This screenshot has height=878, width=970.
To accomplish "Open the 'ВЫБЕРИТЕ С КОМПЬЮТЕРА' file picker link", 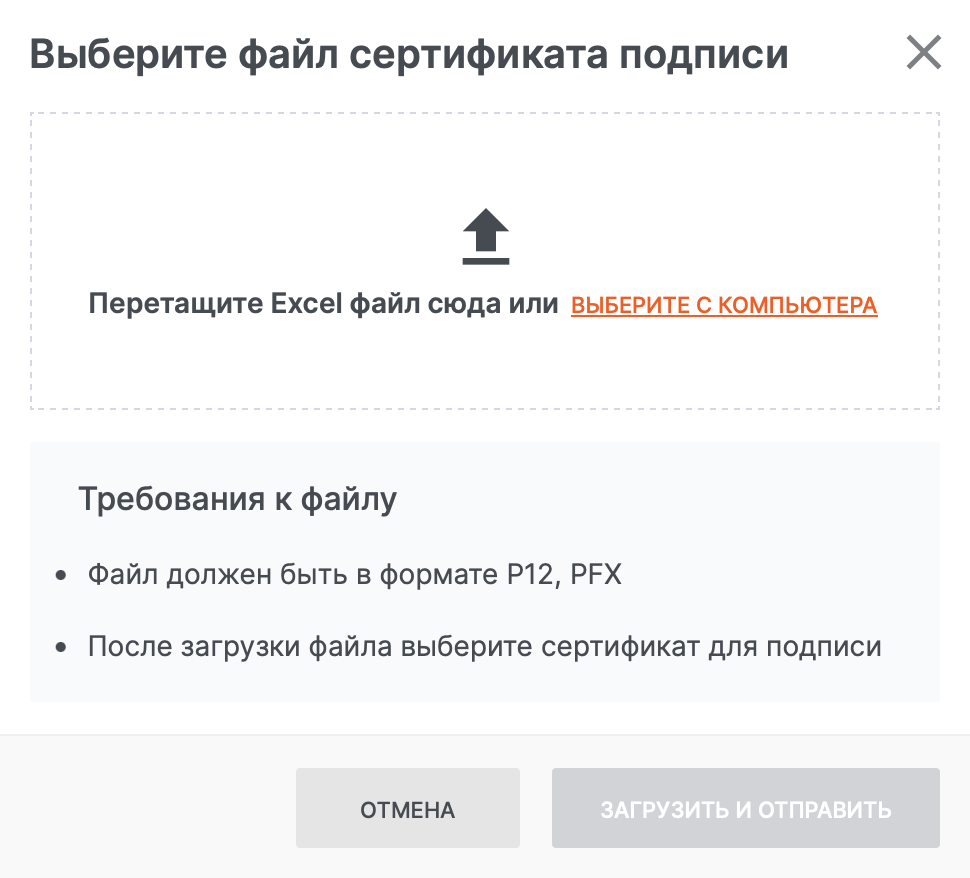I will pos(724,305).
